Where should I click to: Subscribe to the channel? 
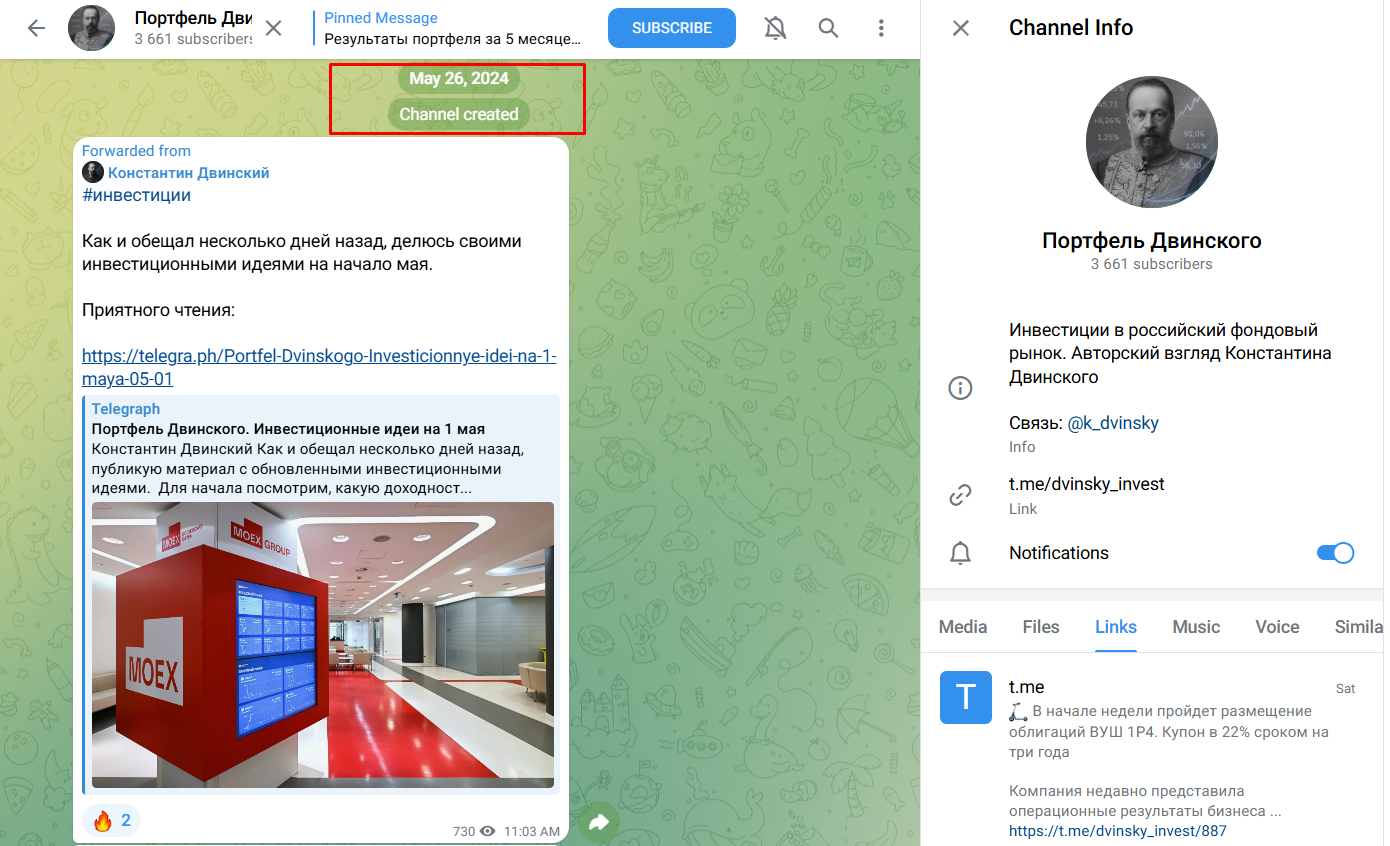[671, 28]
